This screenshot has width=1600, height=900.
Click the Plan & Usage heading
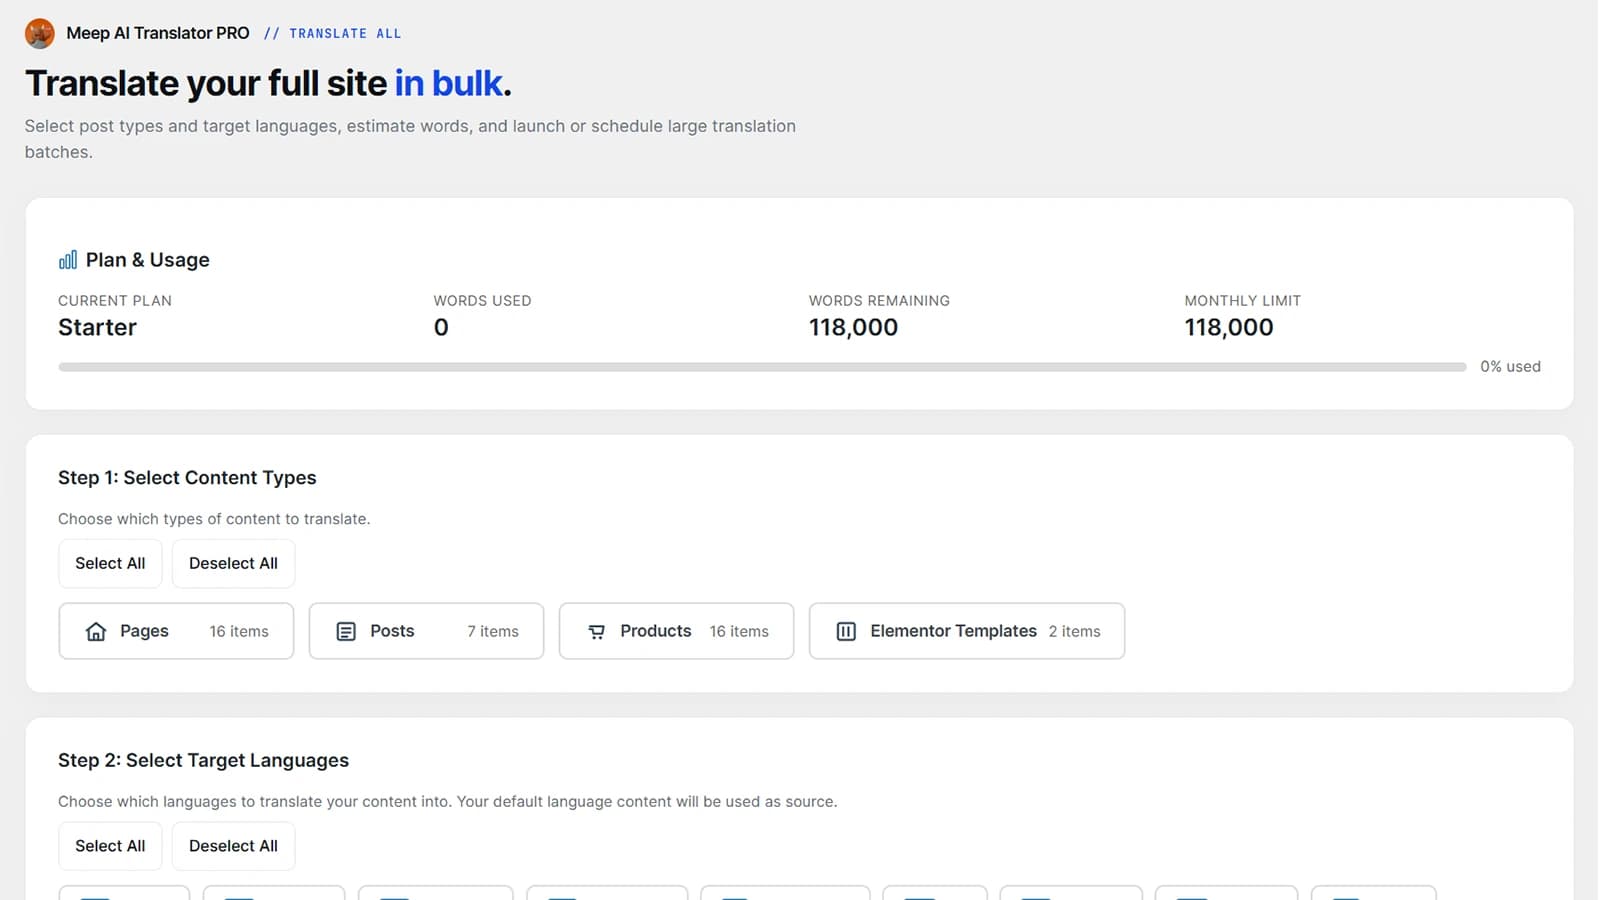[148, 260]
